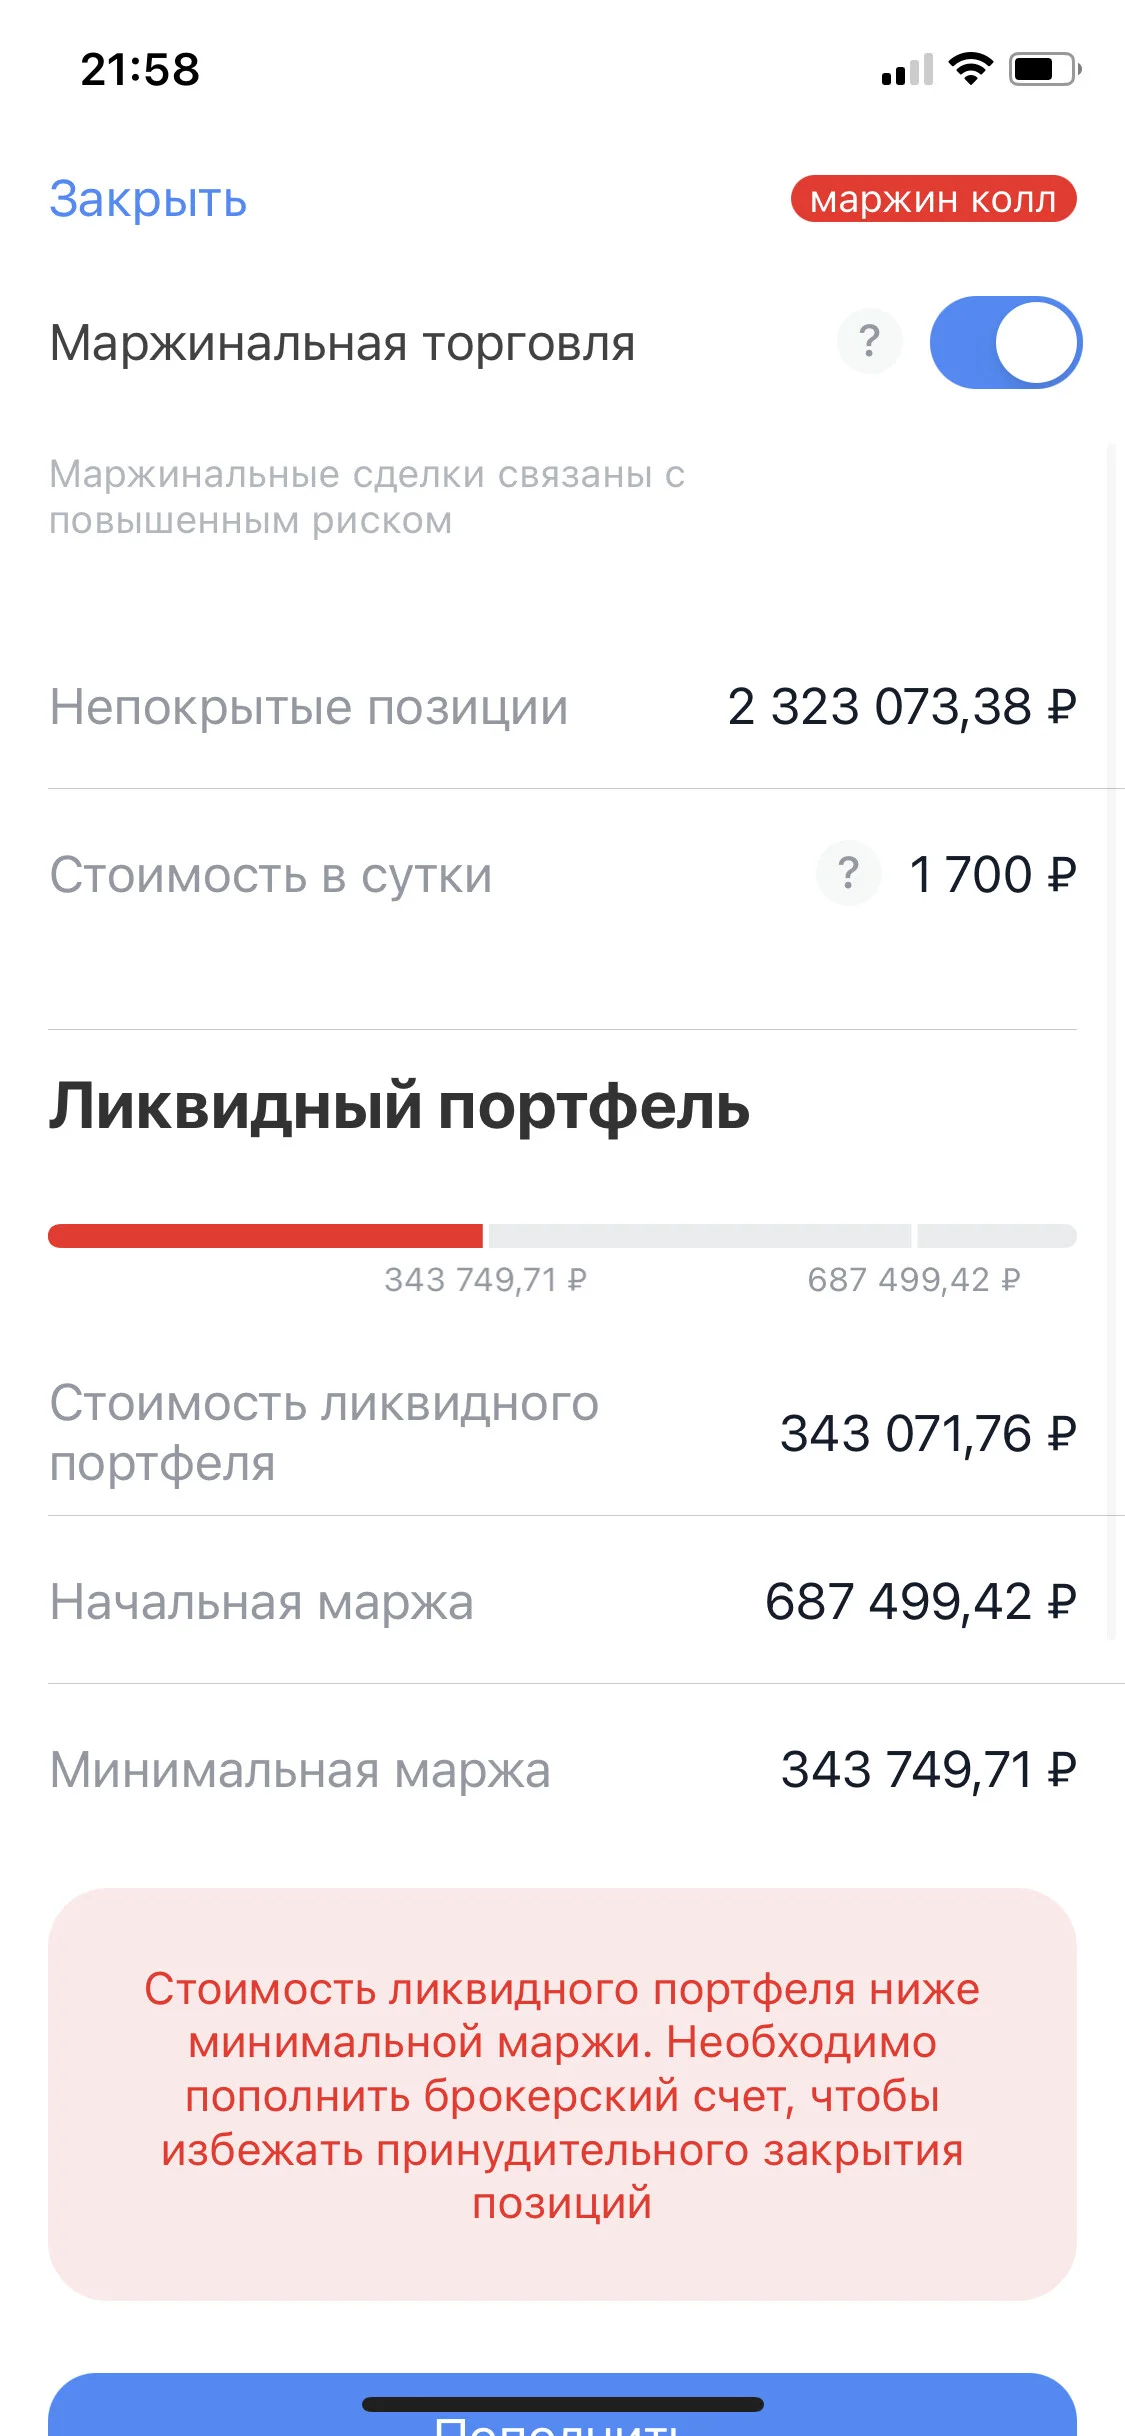Click the red liquid portfolio progress bar
Screen dimensions: 1125x2436
tap(265, 1235)
